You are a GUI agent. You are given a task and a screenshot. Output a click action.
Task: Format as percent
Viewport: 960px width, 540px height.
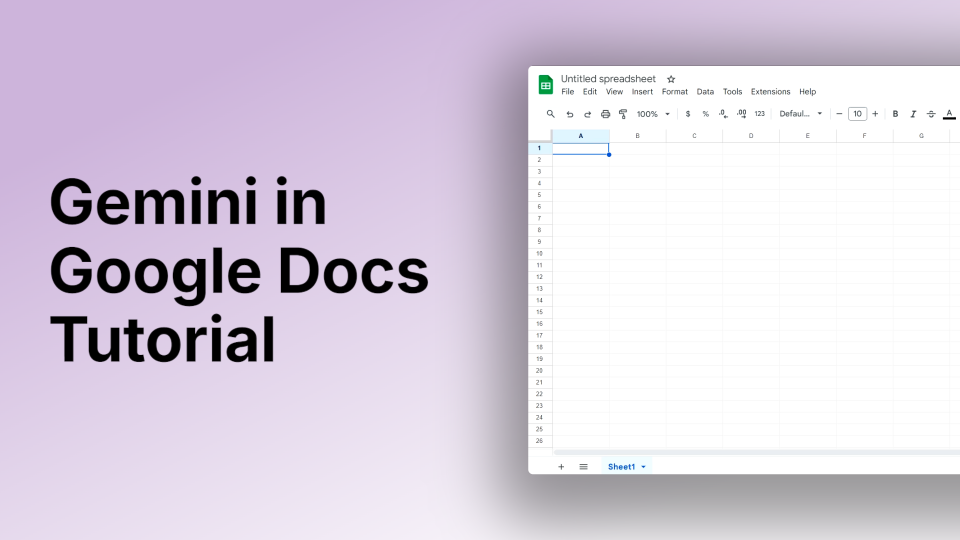pyautogui.click(x=705, y=114)
